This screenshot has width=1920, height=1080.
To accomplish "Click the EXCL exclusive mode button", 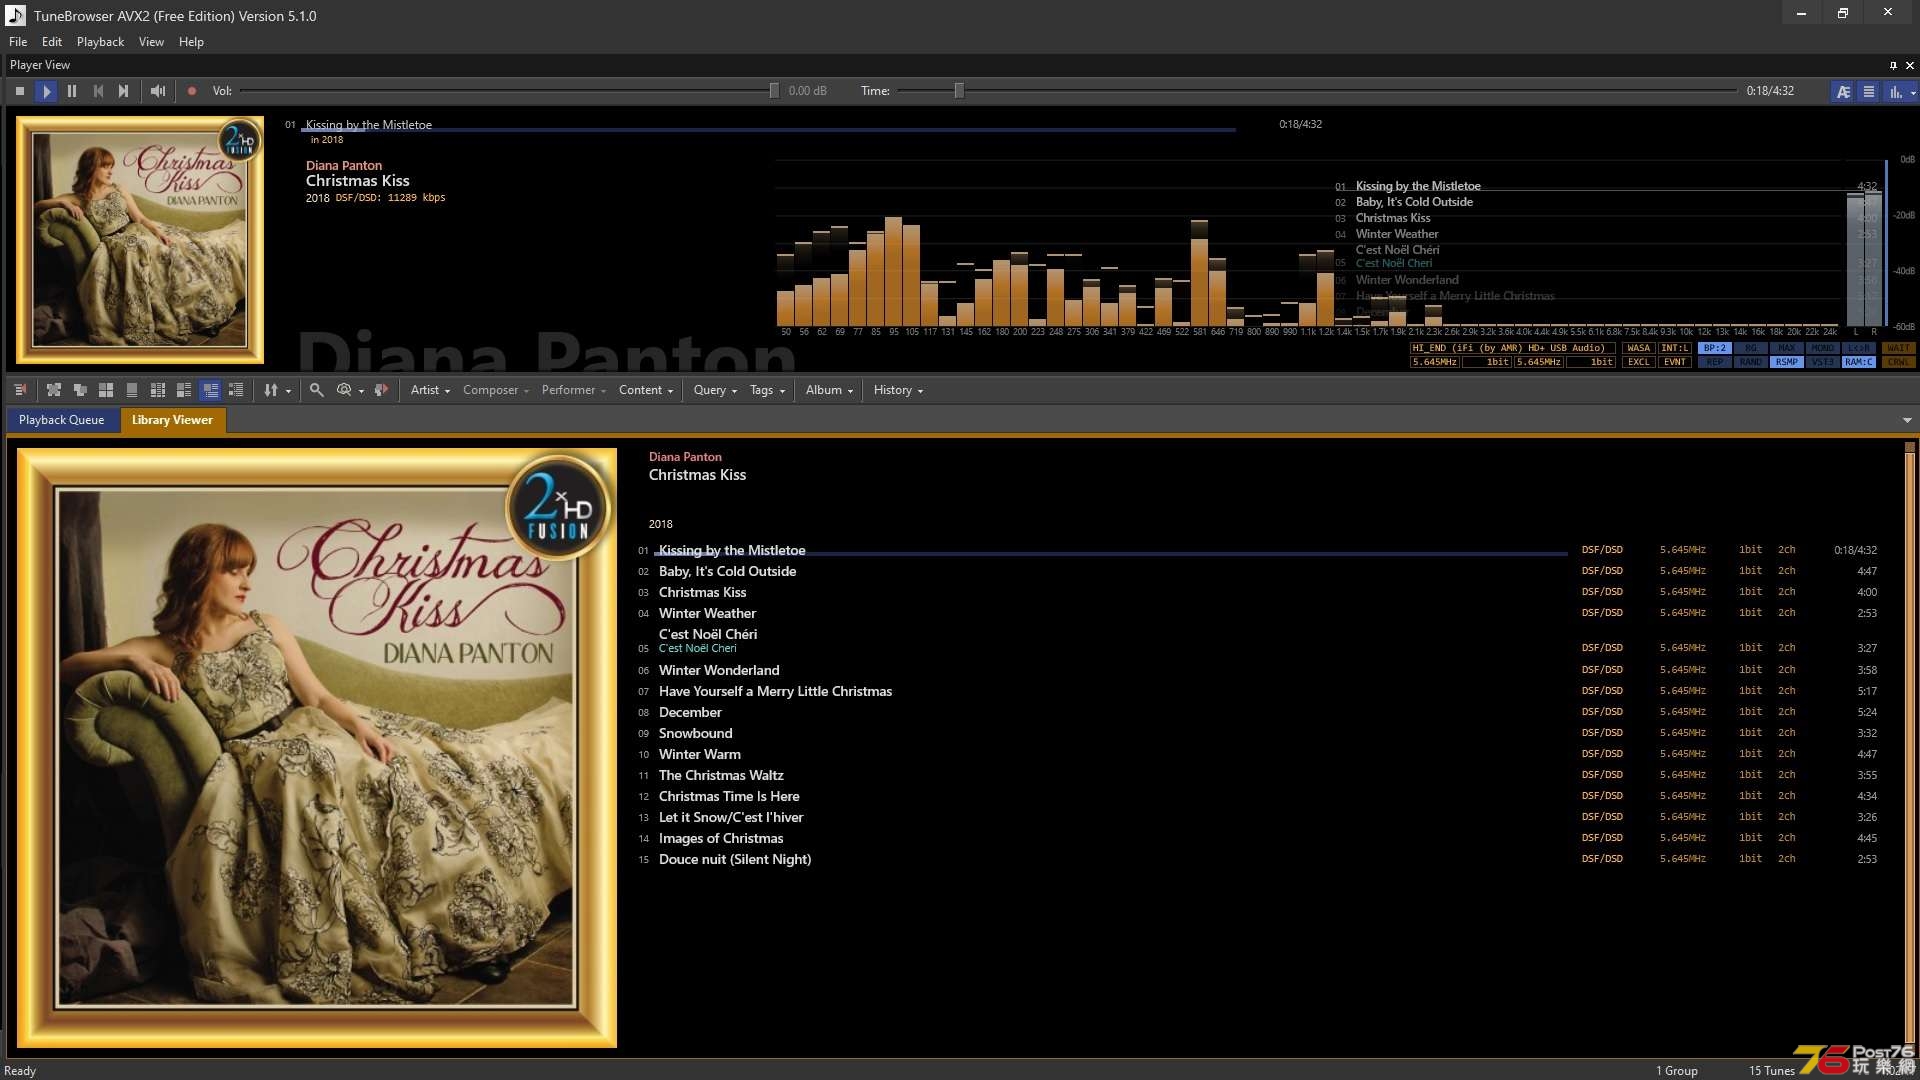I will pyautogui.click(x=1639, y=362).
